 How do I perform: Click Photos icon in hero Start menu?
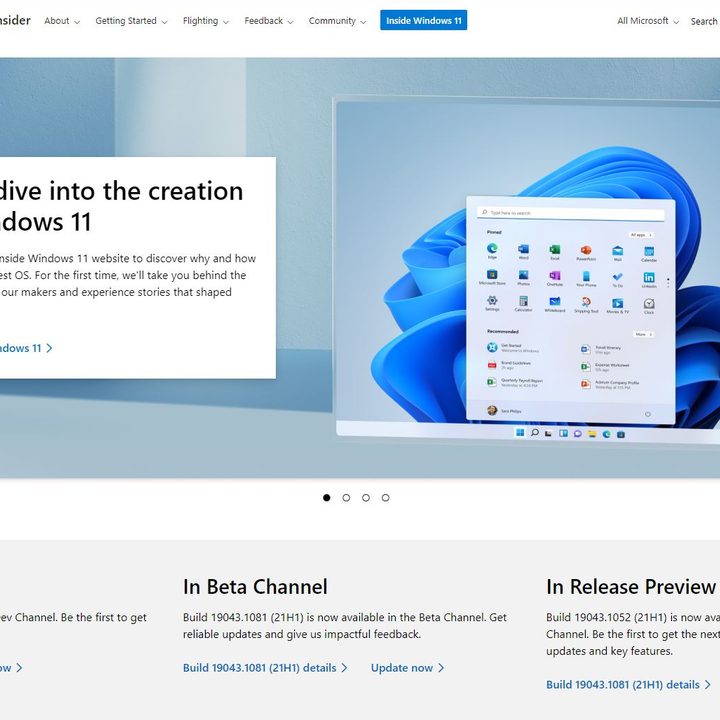coord(523,275)
